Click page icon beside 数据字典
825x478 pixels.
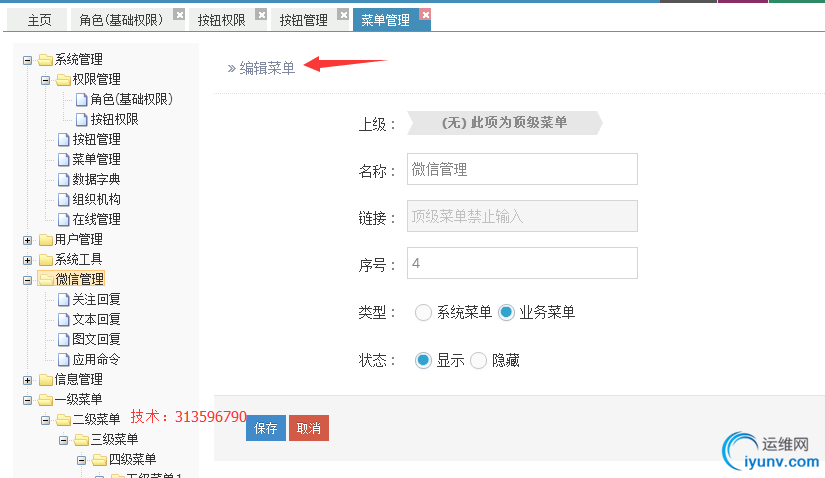click(x=64, y=180)
